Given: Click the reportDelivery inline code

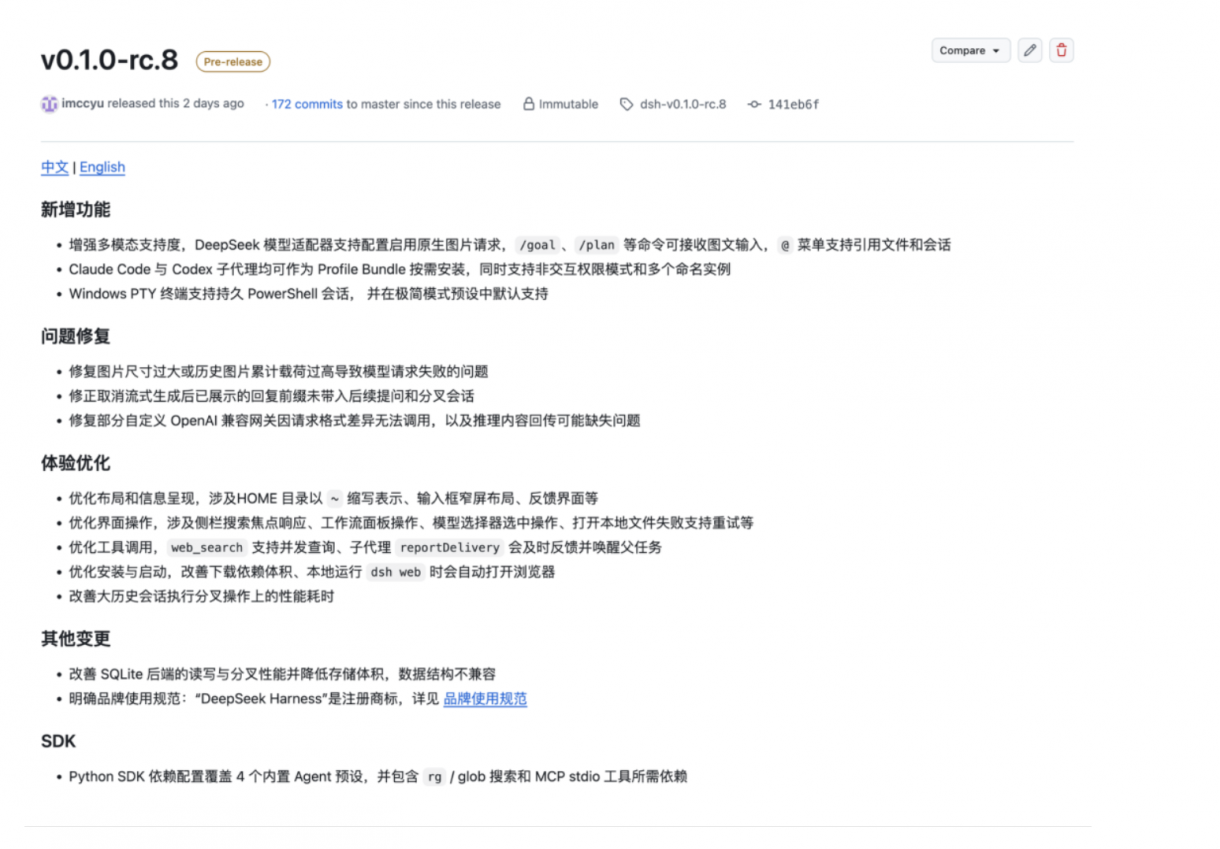Looking at the screenshot, I should tap(449, 548).
